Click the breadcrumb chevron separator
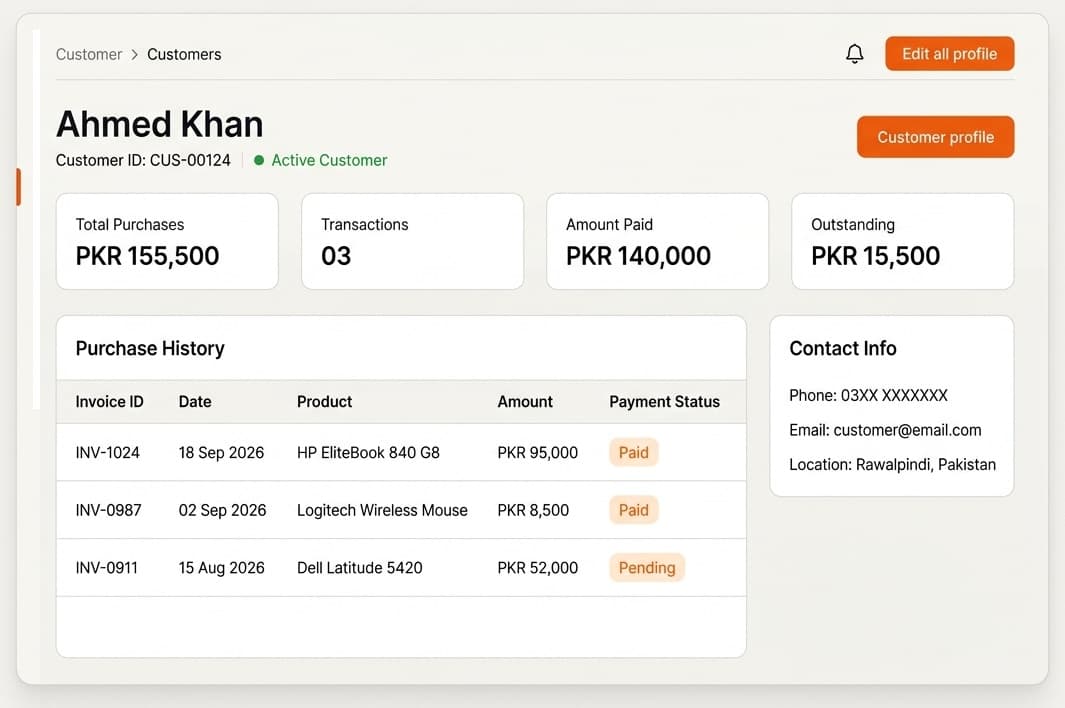Viewport: 1065px width, 708px height. pyautogui.click(x=134, y=54)
